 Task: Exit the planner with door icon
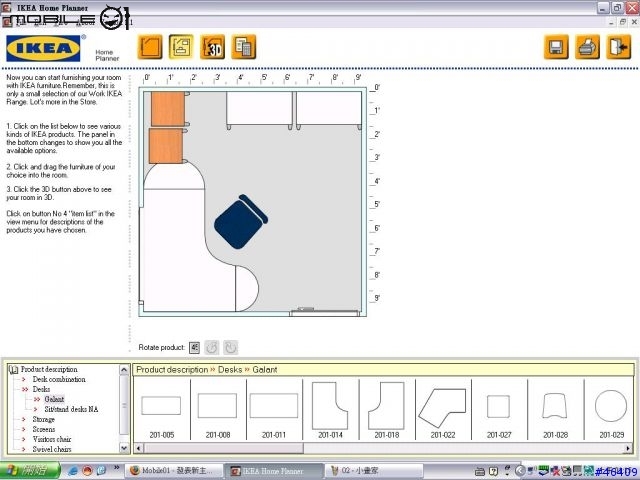619,47
